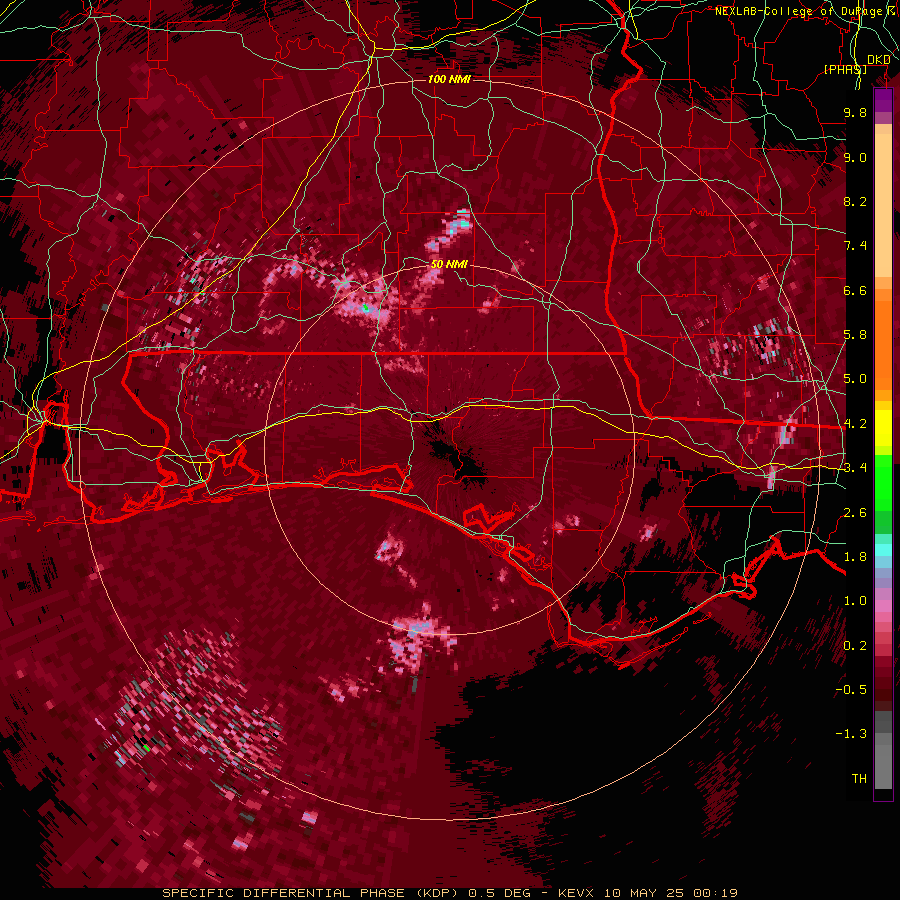Click the 3.4 value on the color scale

click(x=855, y=468)
